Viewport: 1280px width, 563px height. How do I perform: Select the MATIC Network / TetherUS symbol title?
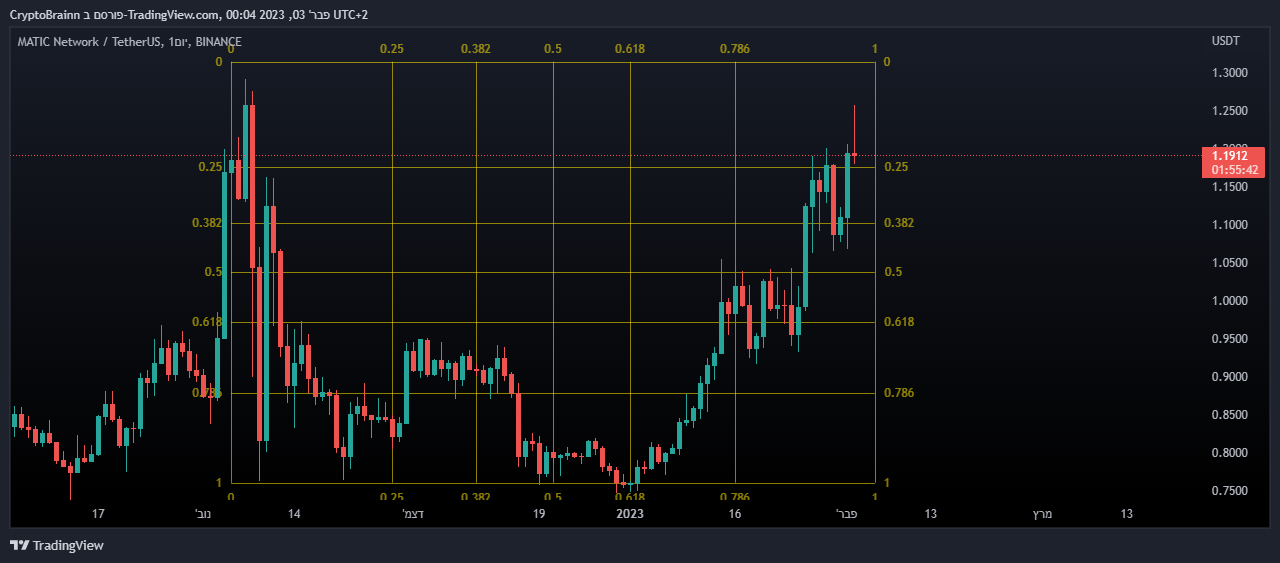pos(87,42)
